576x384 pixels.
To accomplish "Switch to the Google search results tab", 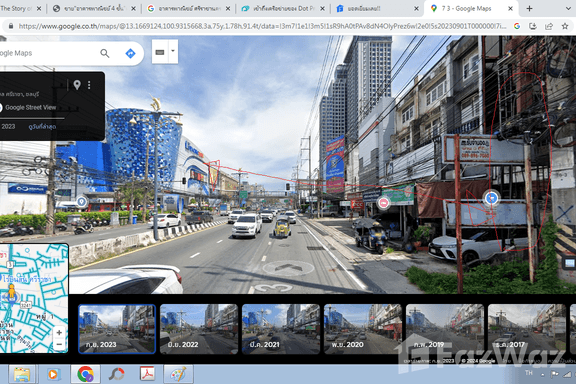I will point(188,8).
